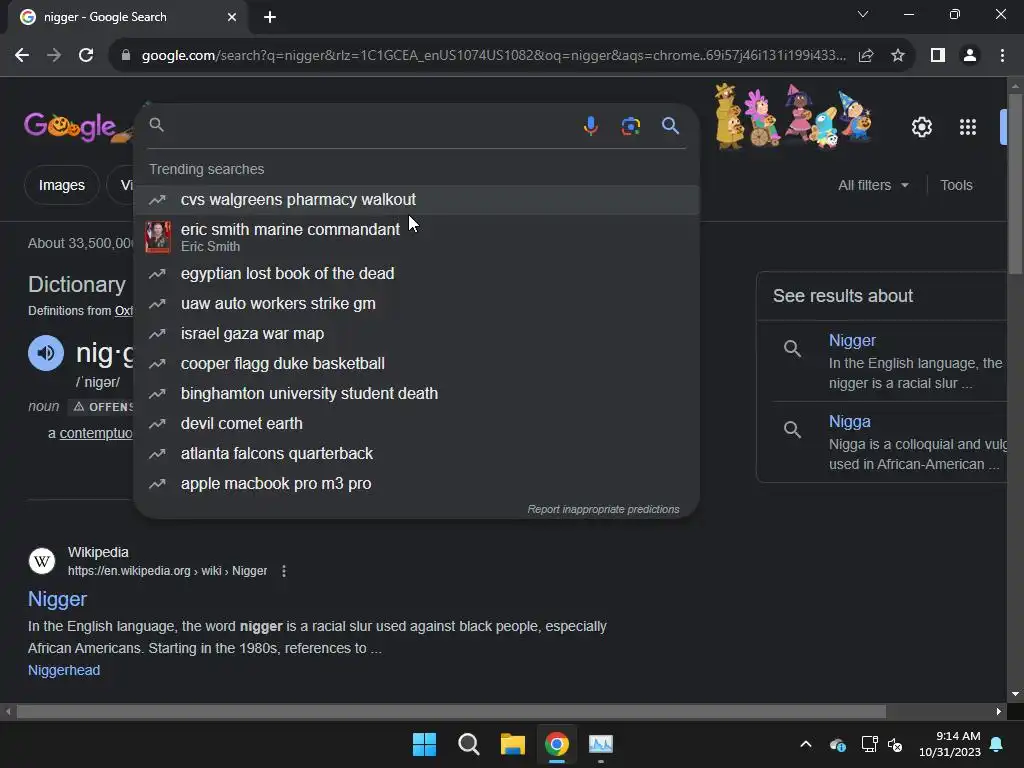Click the OneDrive cloud tray icon
This screenshot has height=768, width=1024.
(x=838, y=744)
